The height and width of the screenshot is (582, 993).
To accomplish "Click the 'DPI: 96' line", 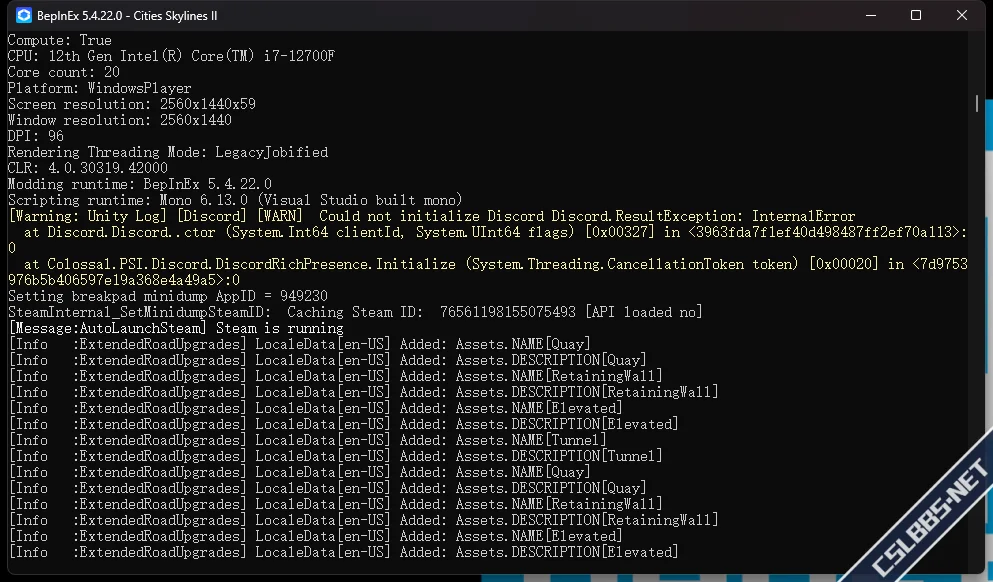I will 35,136.
